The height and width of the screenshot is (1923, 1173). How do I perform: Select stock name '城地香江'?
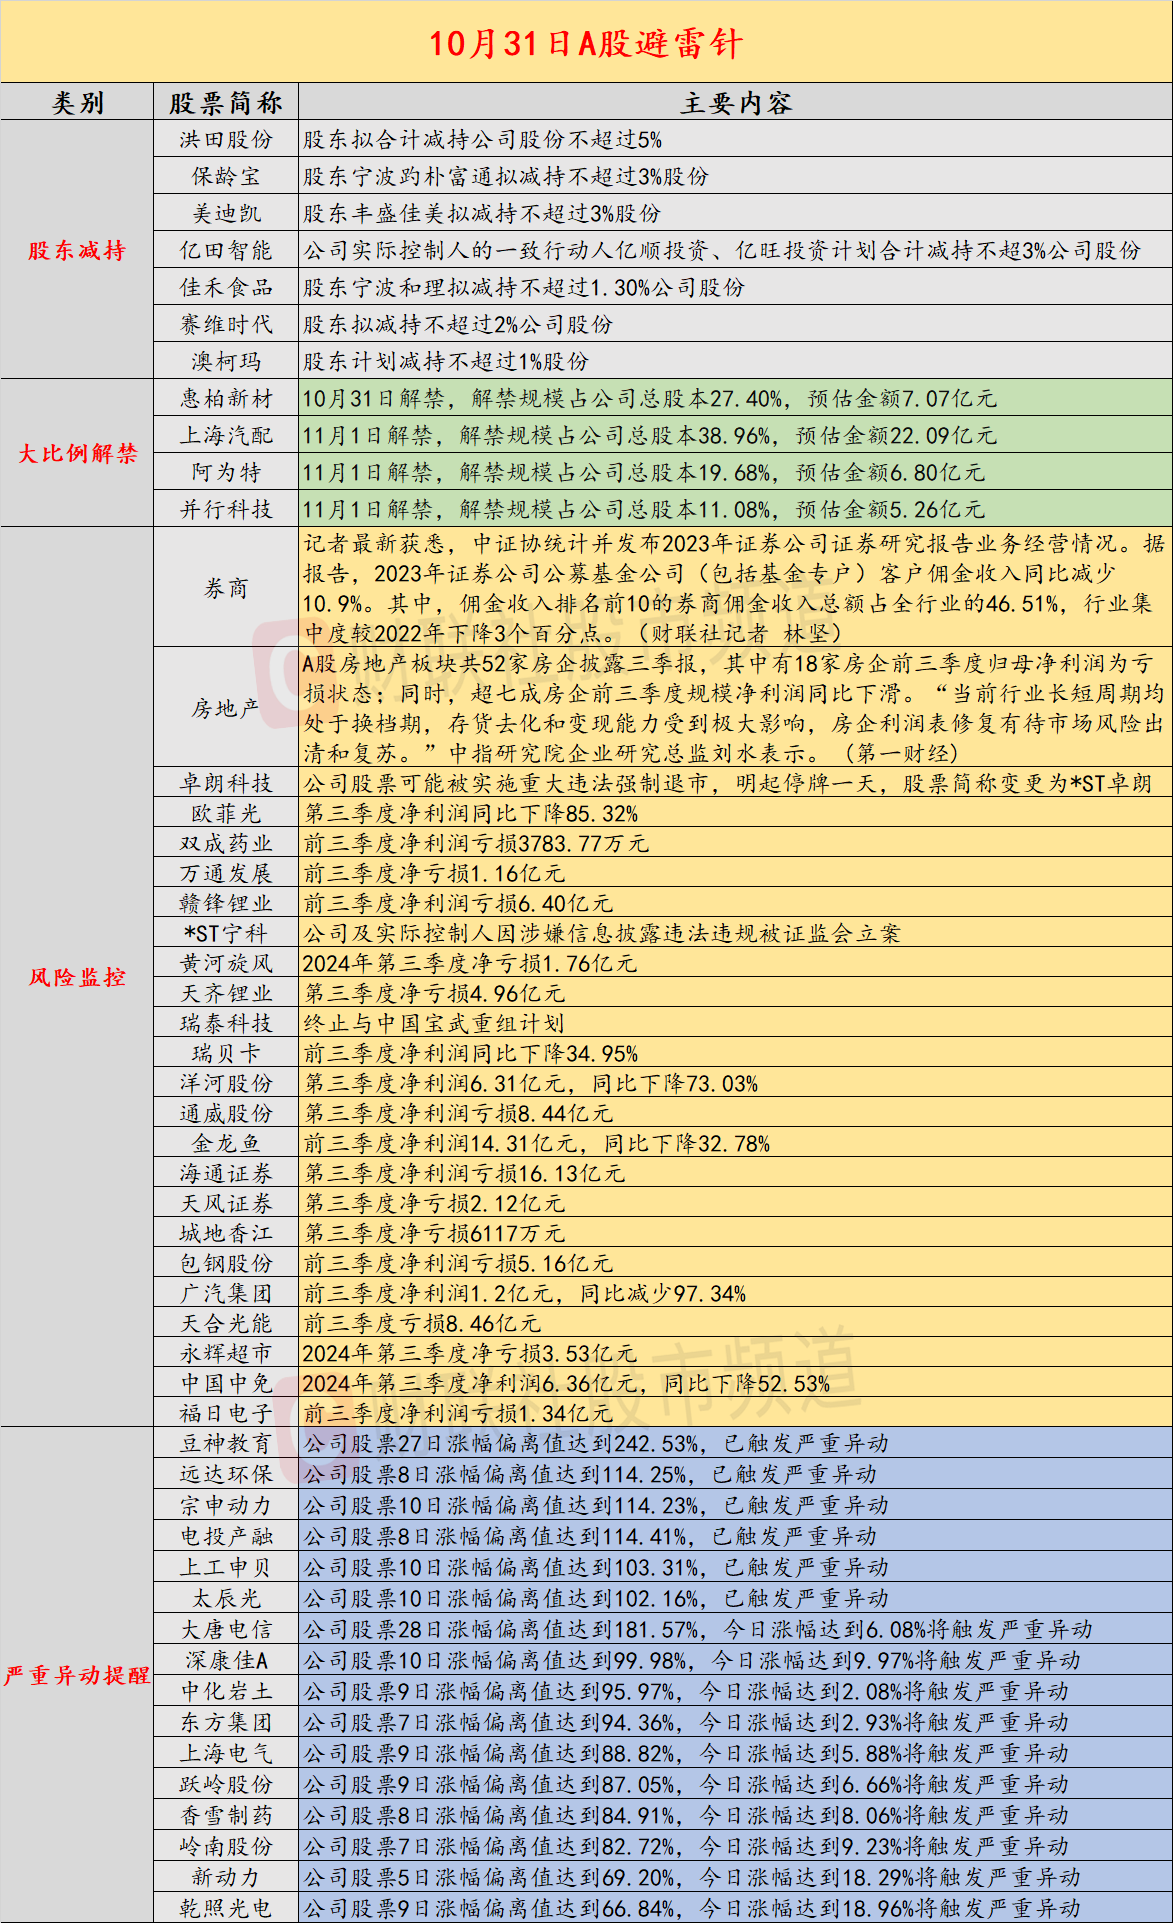point(226,1234)
